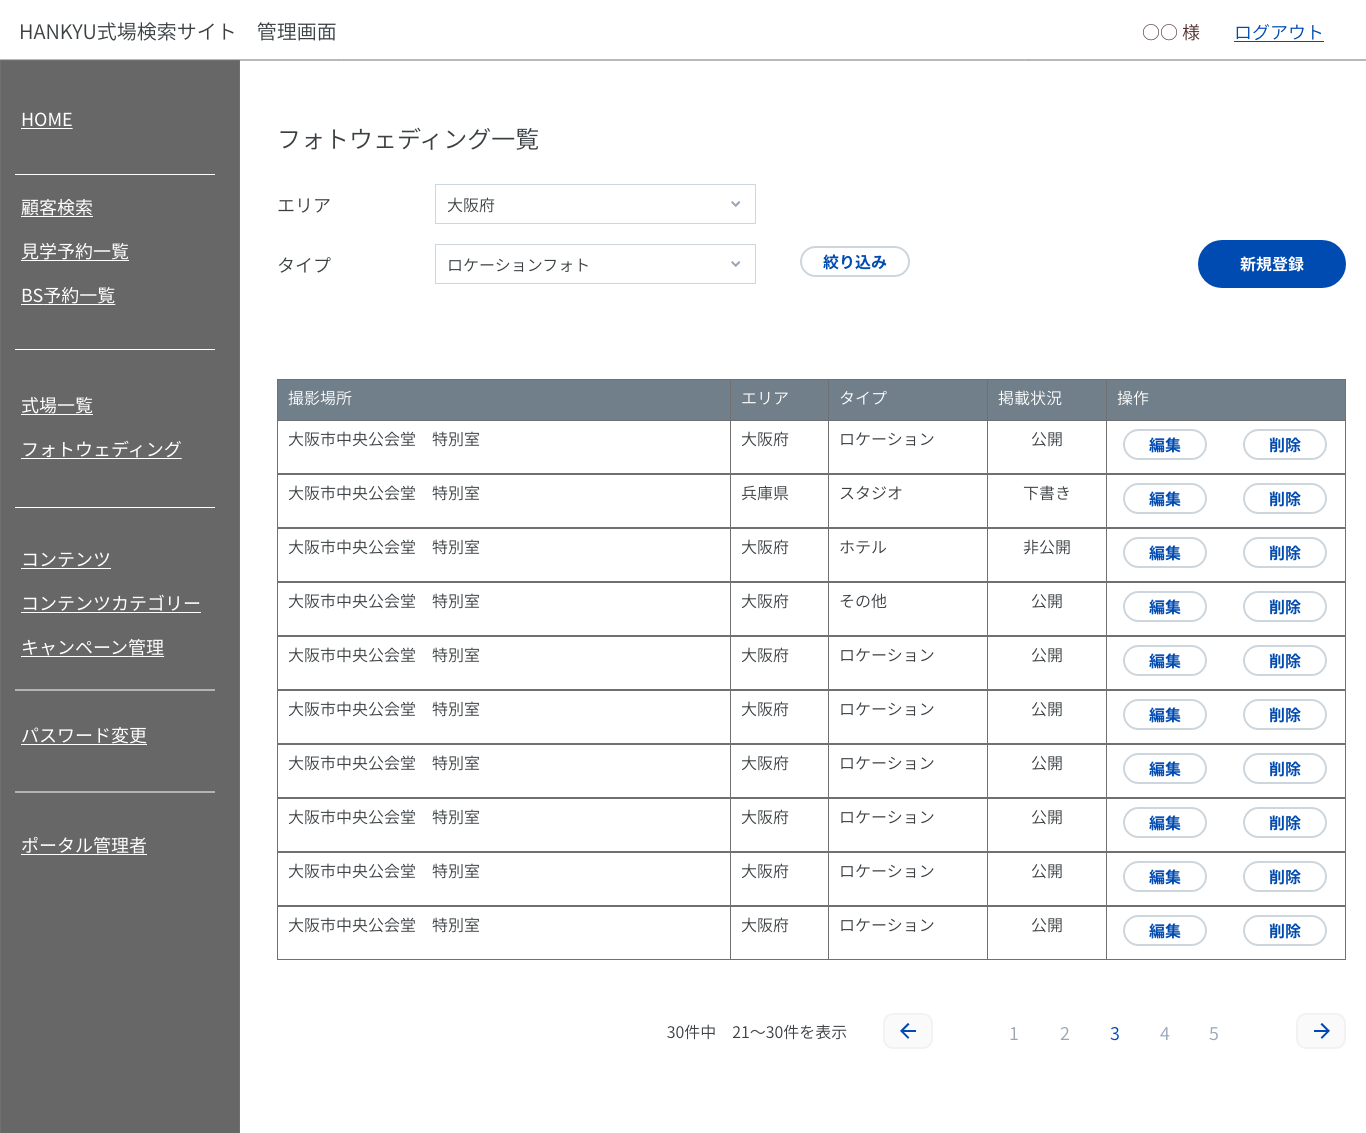Screen dimensions: 1366x1133
Task: Open the エリア dropdown showing 大阪府
Action: [595, 204]
